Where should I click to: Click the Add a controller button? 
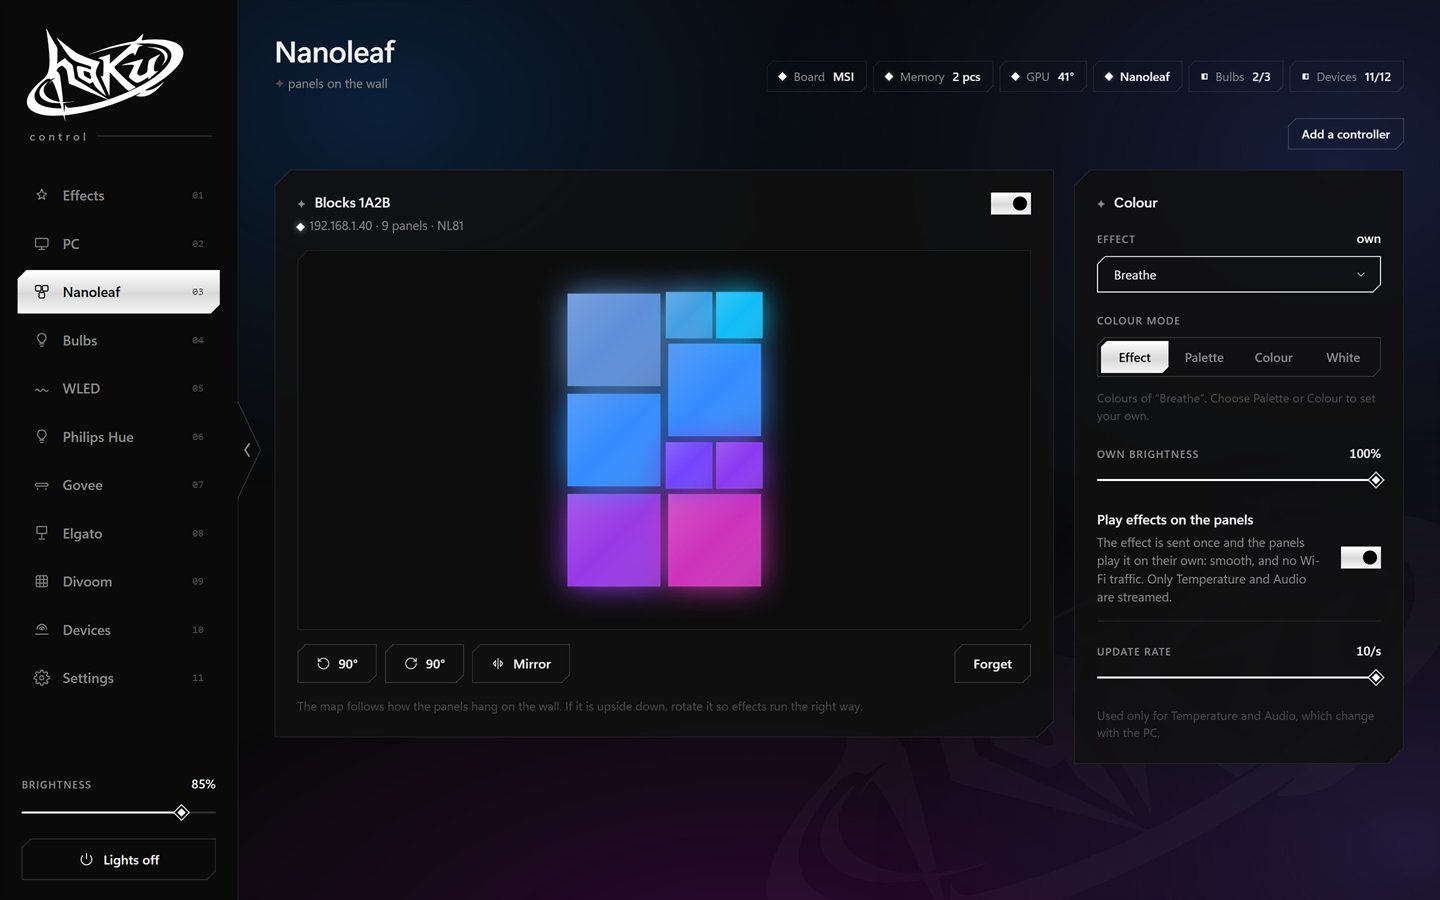(x=1346, y=134)
